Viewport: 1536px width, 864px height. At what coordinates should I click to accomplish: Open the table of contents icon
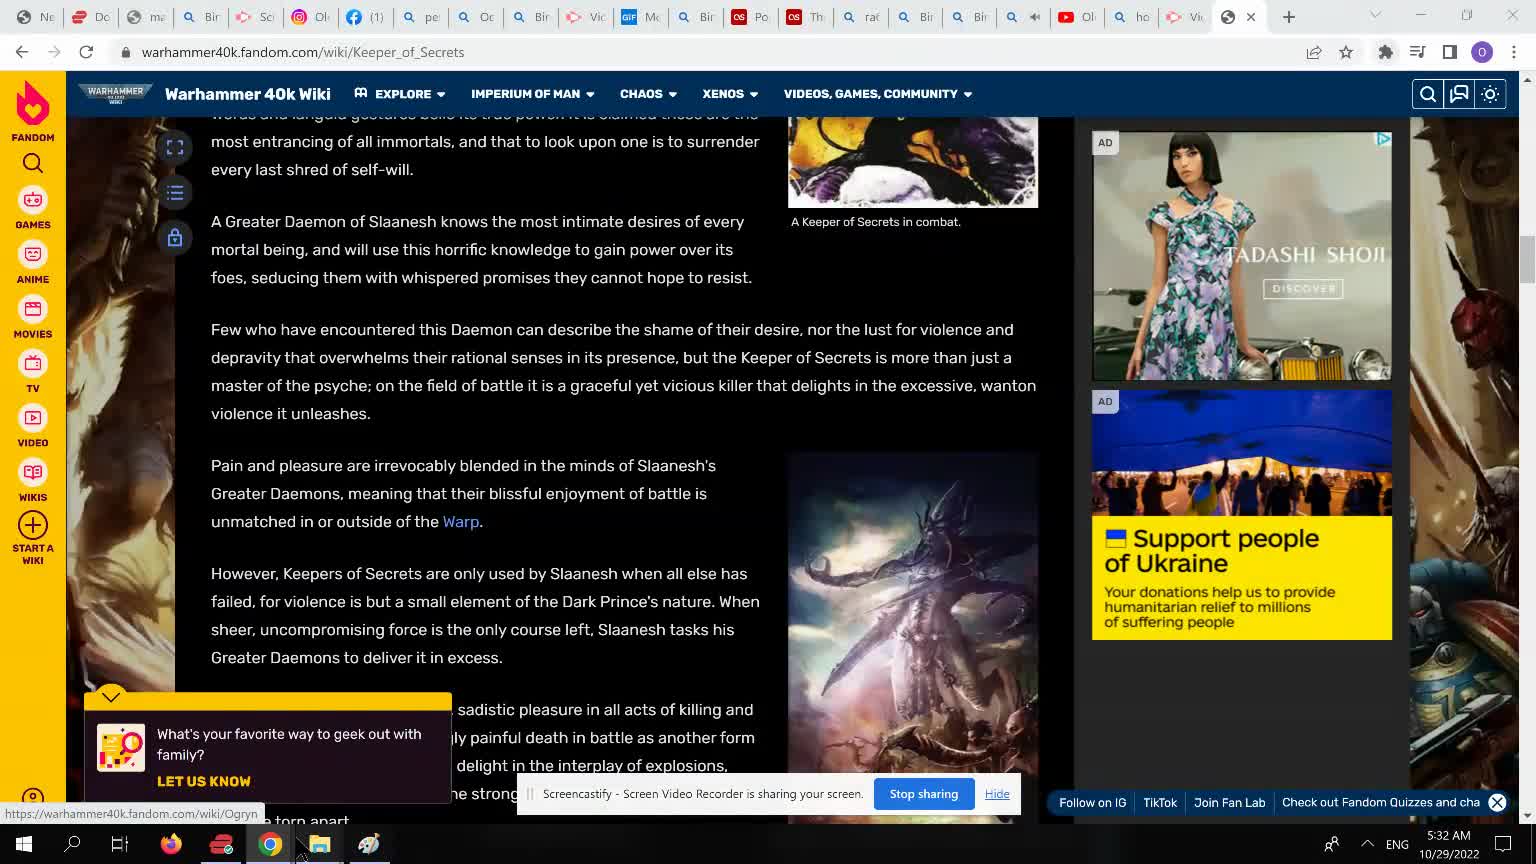point(175,192)
